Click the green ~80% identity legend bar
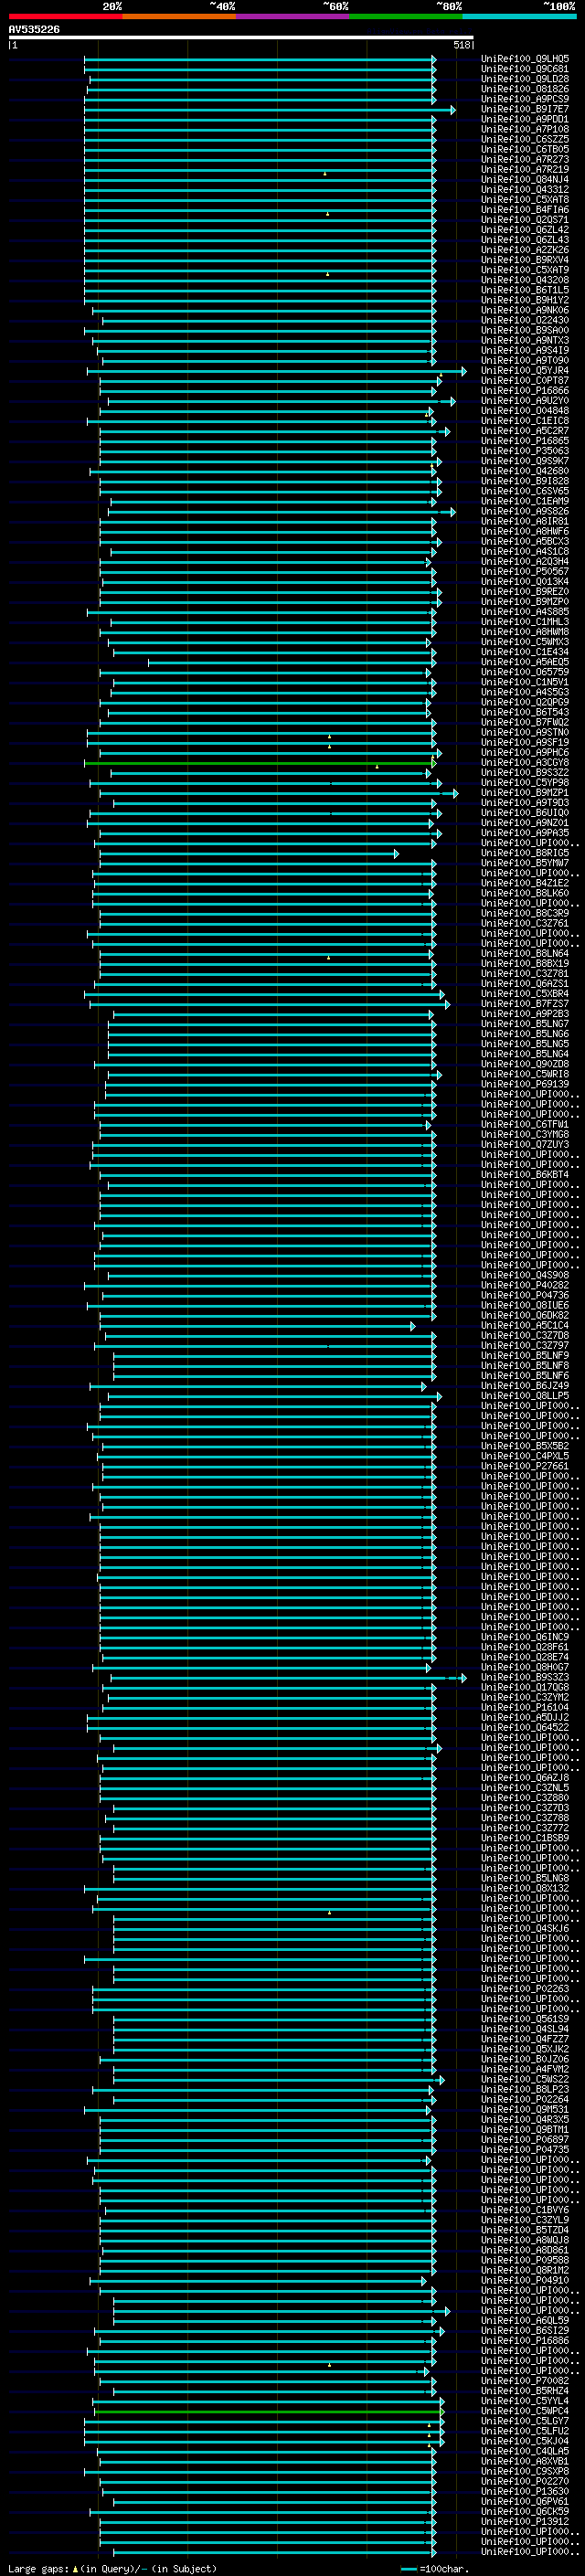This screenshot has height=2576, width=585. point(406,16)
